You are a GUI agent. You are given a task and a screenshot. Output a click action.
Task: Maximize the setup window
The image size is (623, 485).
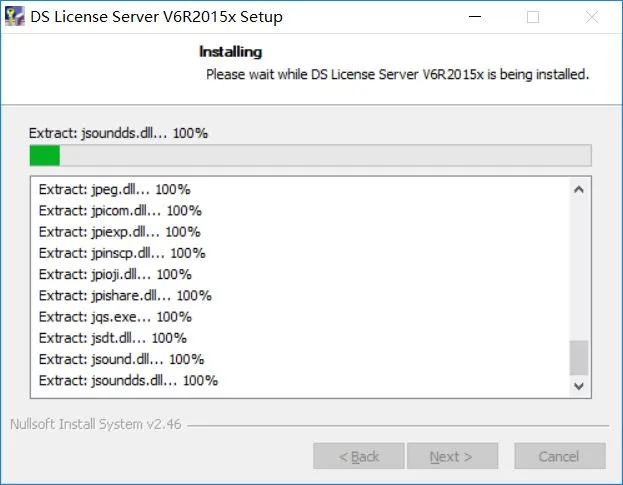click(x=533, y=17)
